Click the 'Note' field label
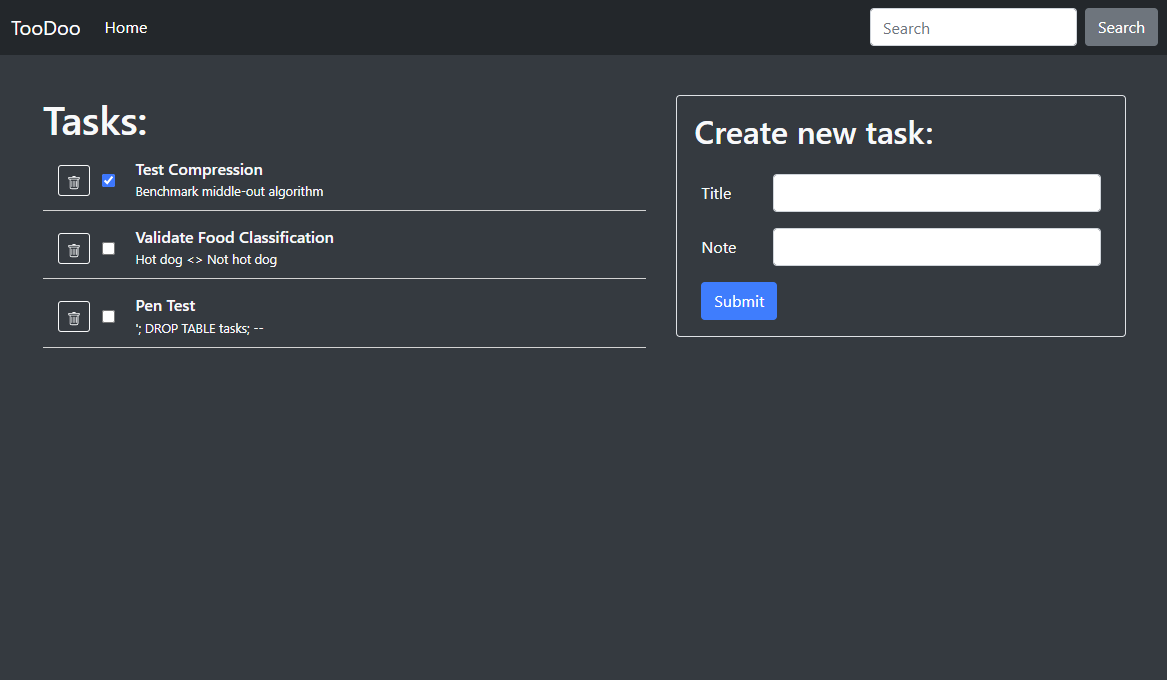Screen dimensions: 1167x680 pos(718,248)
